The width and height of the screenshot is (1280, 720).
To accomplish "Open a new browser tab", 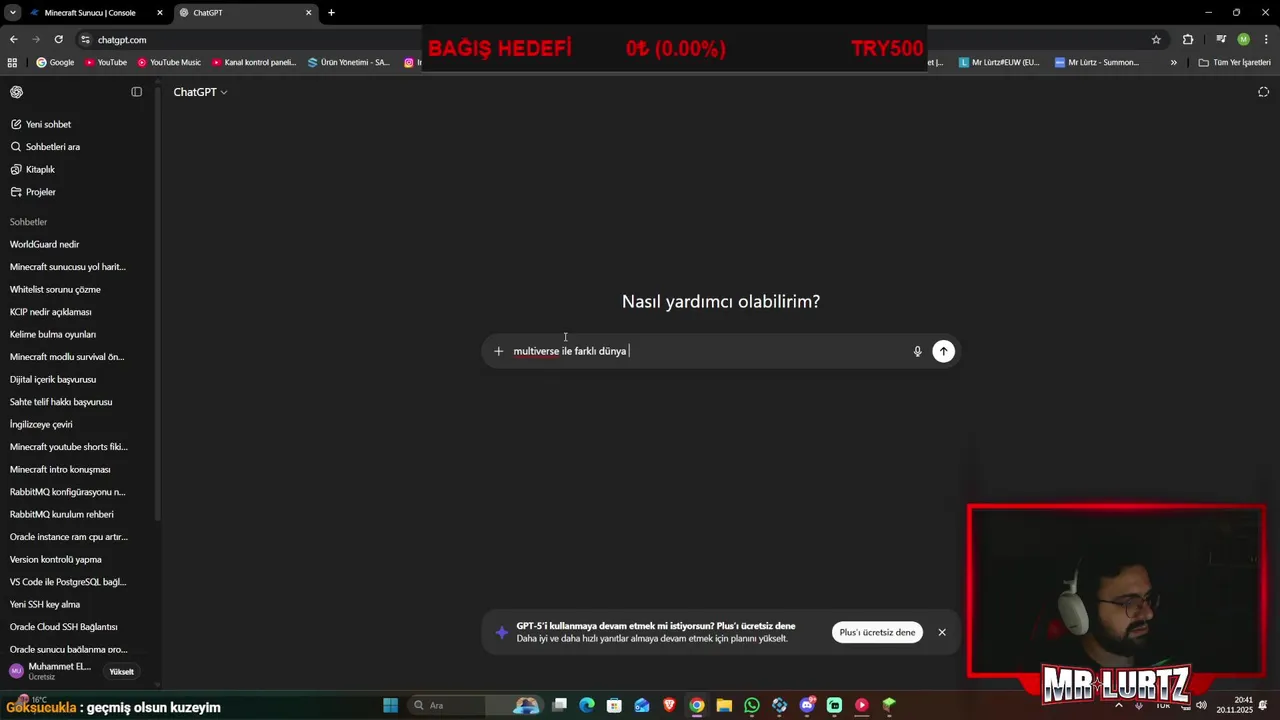I will click(x=331, y=13).
